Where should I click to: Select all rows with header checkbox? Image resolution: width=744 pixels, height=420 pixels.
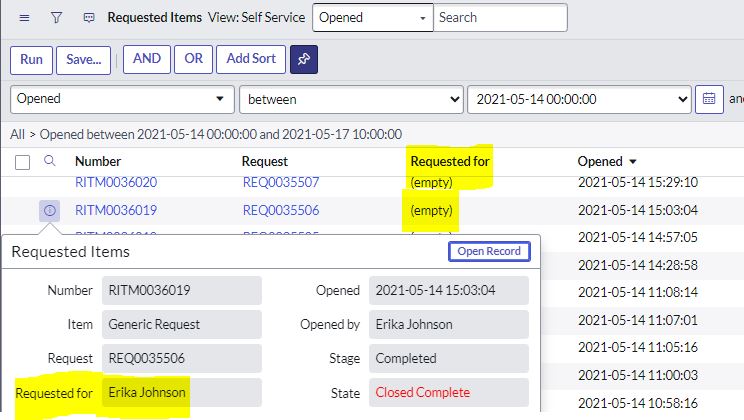pyautogui.click(x=22, y=162)
